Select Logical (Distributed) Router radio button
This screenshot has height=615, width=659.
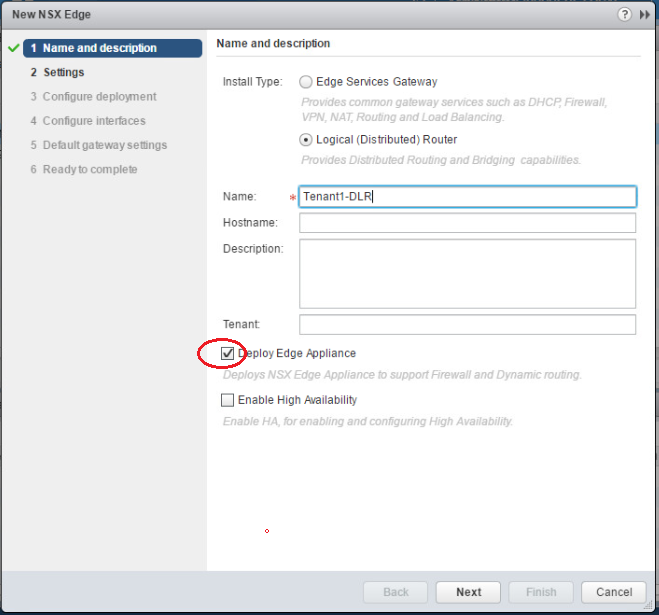click(306, 140)
